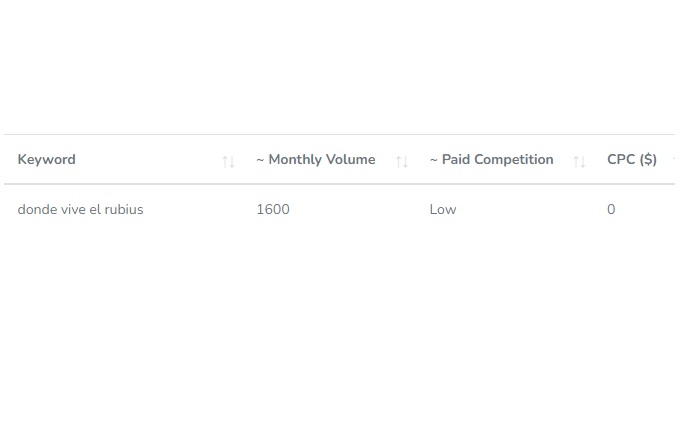Image resolution: width=682 pixels, height=430 pixels.
Task: Click the Paid Competition descending sort arrow
Action: pyautogui.click(x=583, y=161)
